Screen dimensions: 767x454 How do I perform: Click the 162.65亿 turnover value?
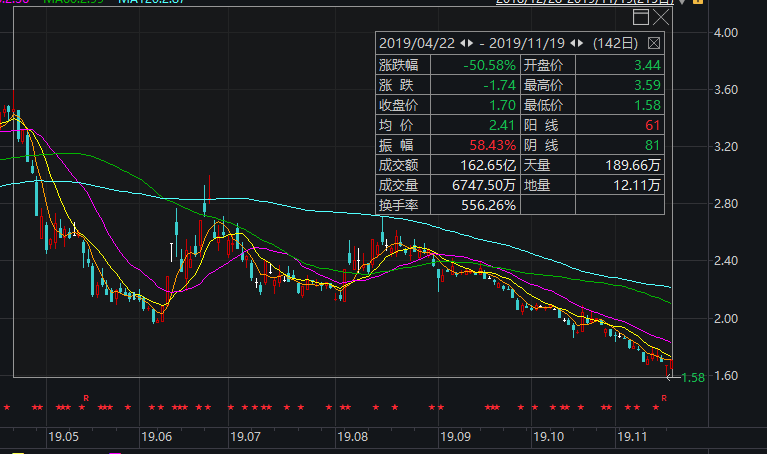click(488, 165)
